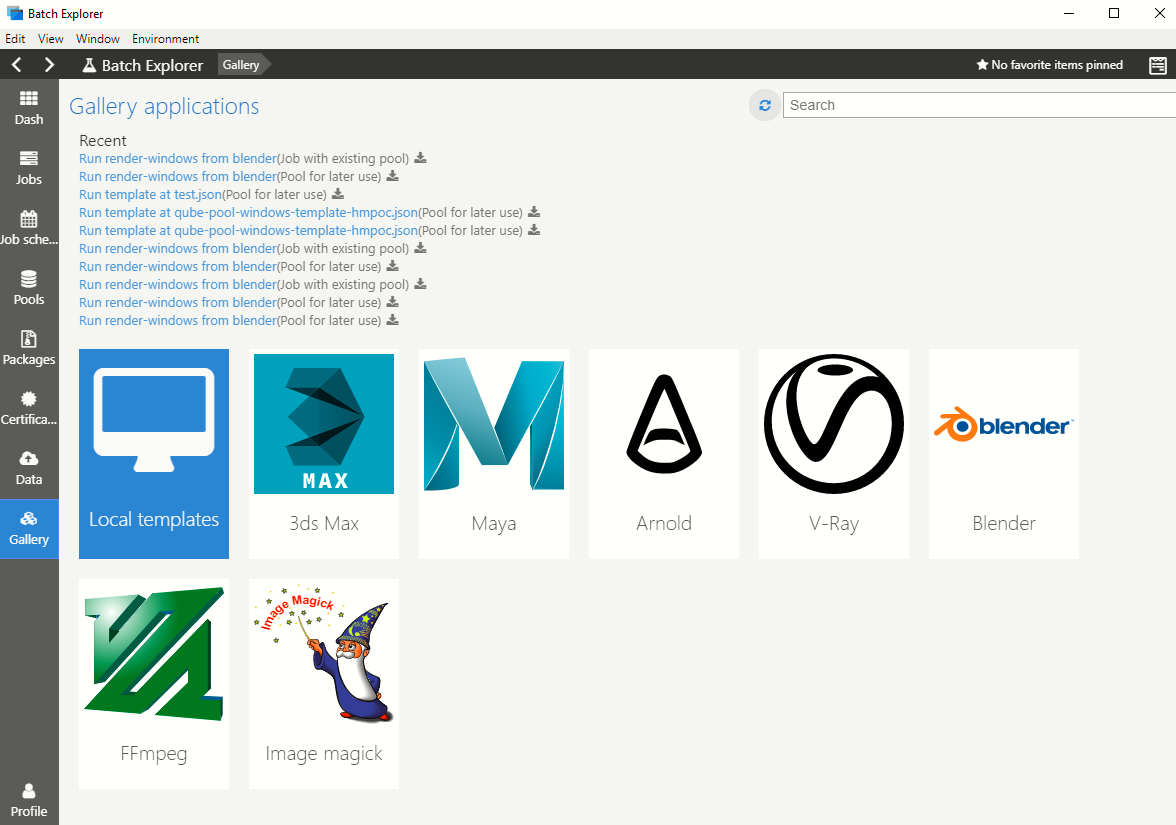Viewport: 1176px width, 825px height.
Task: Click the Batch Explorer flask home icon
Action: (88, 65)
